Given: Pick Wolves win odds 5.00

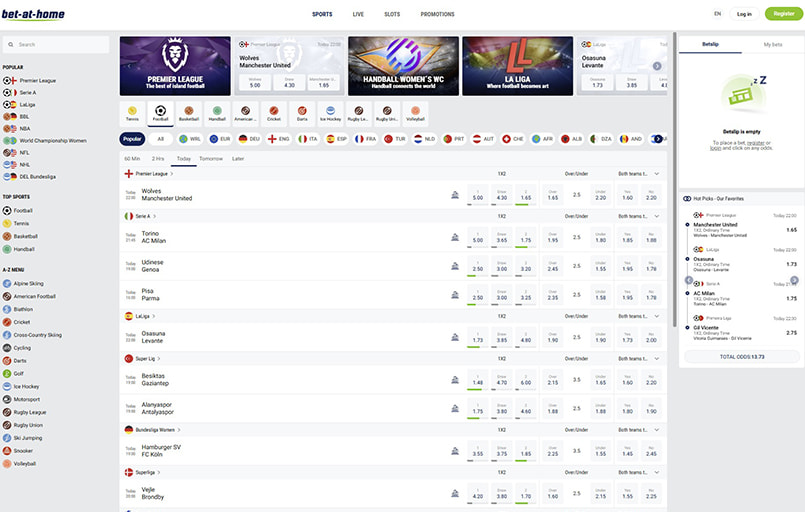Looking at the screenshot, I should point(477,195).
